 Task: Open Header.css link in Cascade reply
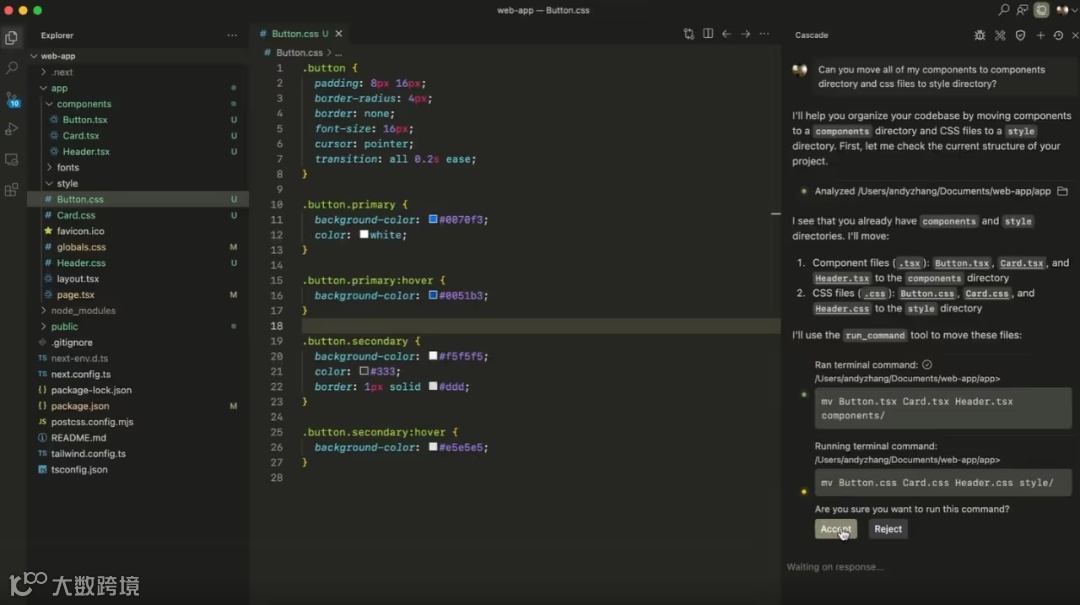tap(842, 309)
